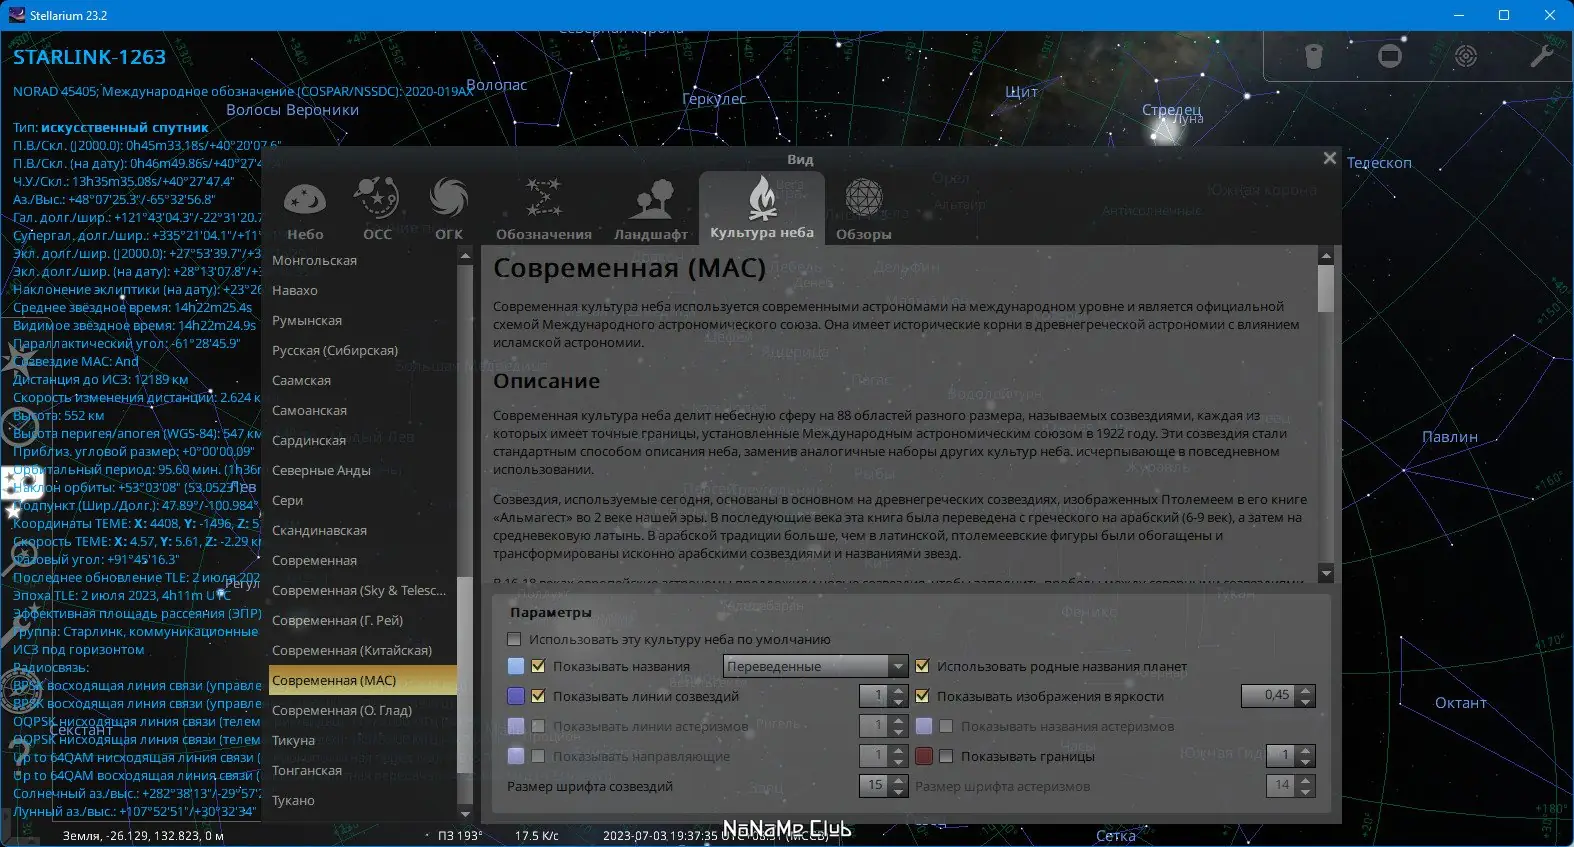Screen dimensions: 1574x847
Task: Select Сери sky culture
Action: point(363,500)
